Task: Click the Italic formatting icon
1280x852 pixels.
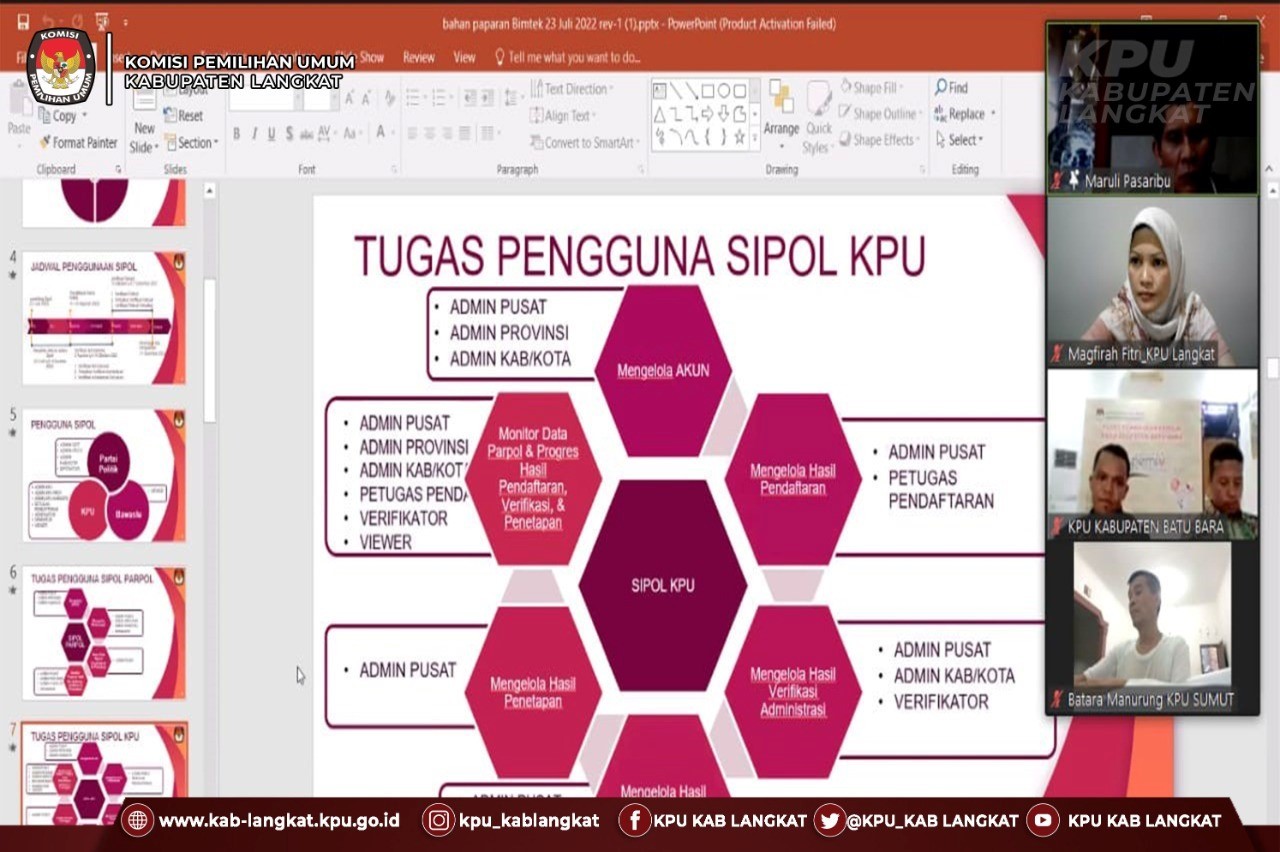Action: pos(254,134)
